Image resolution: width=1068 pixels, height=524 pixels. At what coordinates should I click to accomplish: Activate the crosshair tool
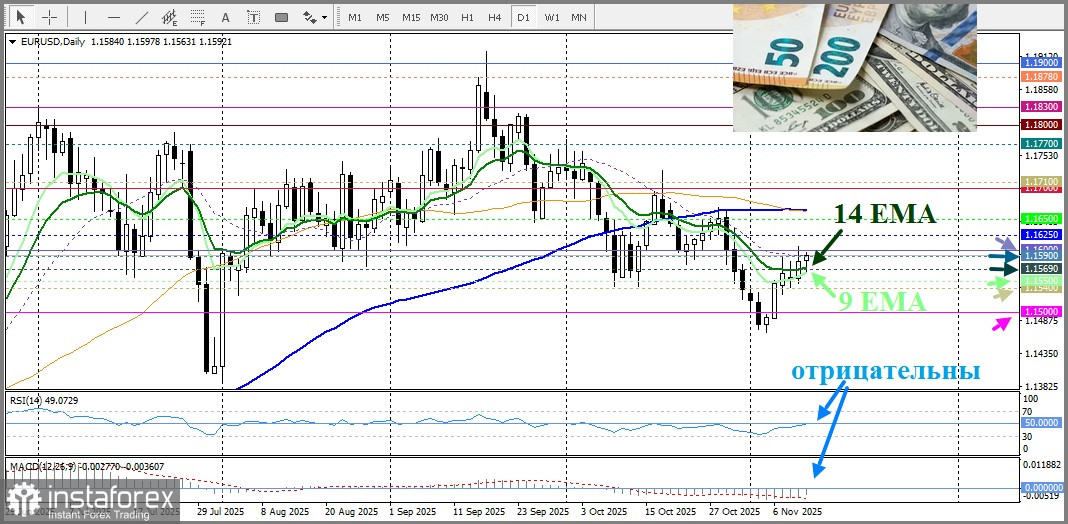coord(49,17)
